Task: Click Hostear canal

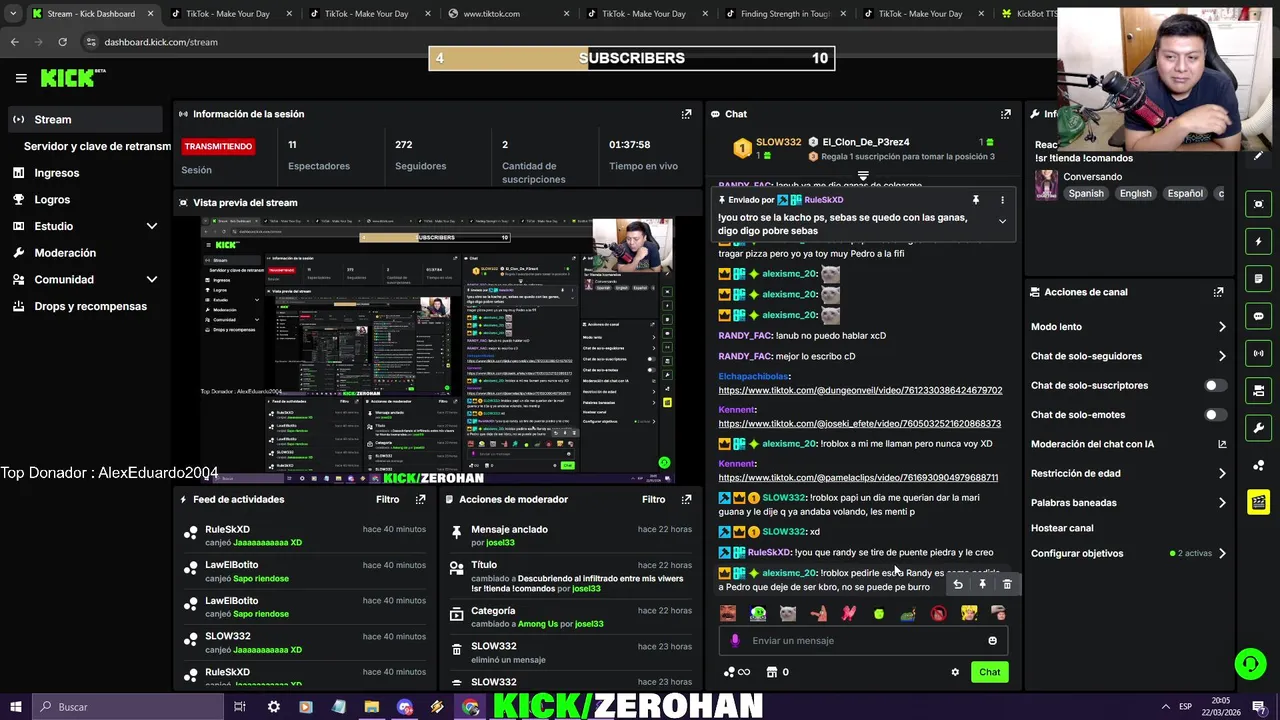Action: pyautogui.click(x=1062, y=528)
